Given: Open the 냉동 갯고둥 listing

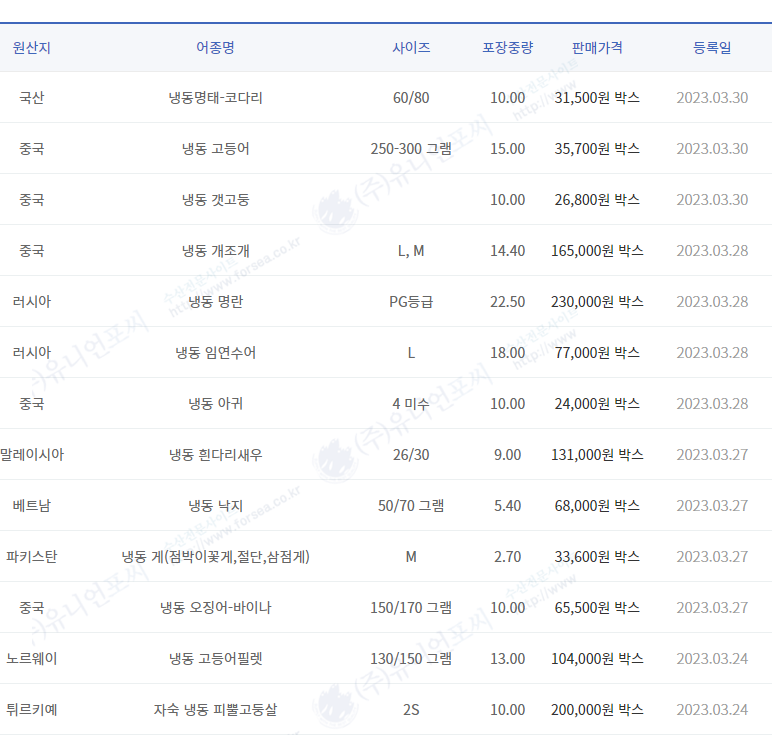Looking at the screenshot, I should pyautogui.click(x=215, y=200).
